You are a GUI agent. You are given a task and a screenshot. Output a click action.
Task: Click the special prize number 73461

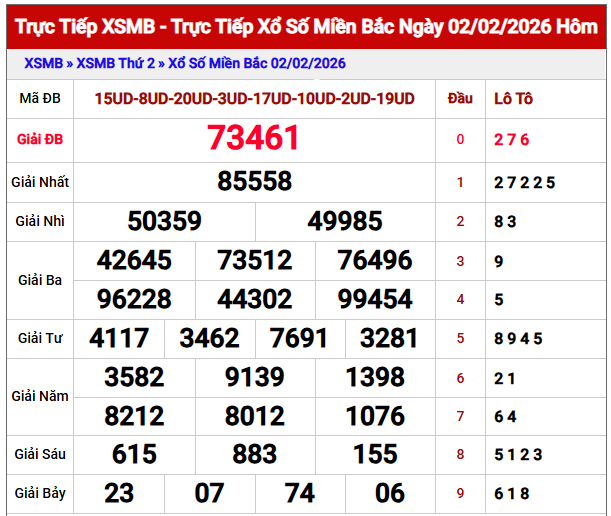pos(254,138)
